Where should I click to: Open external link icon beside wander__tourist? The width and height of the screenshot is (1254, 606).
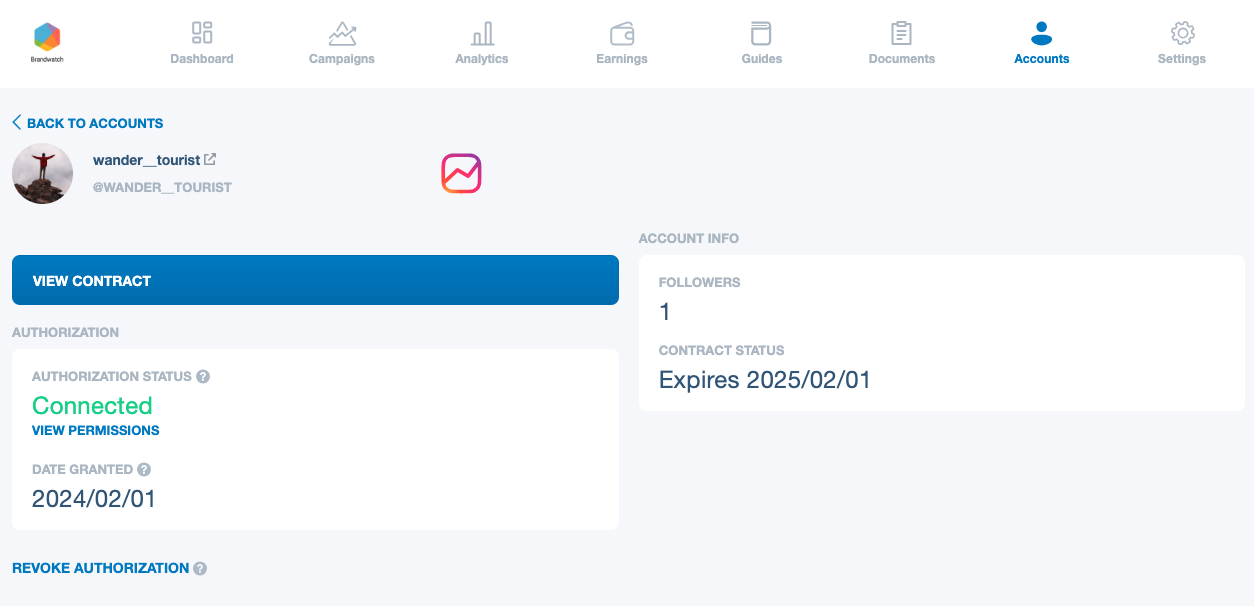tap(210, 159)
